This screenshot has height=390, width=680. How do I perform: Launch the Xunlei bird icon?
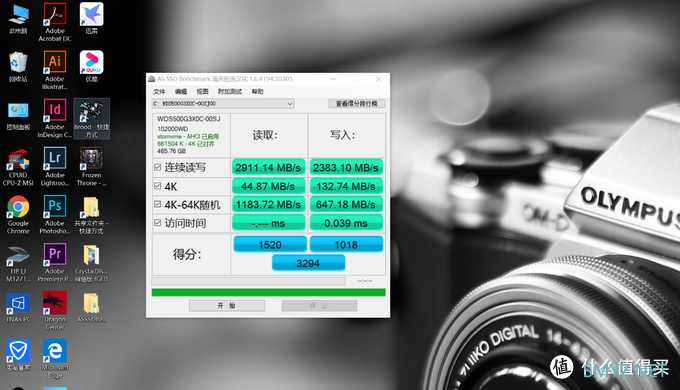pos(91,19)
